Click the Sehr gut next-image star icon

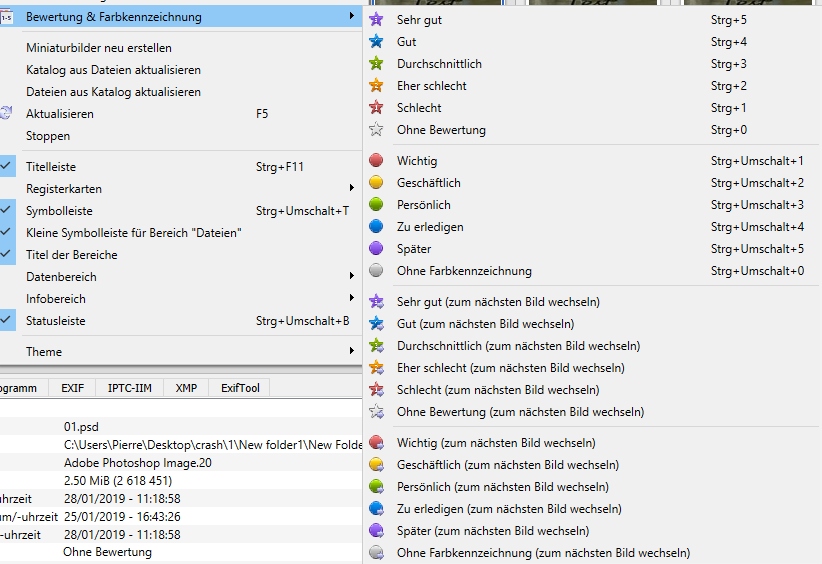tap(376, 302)
